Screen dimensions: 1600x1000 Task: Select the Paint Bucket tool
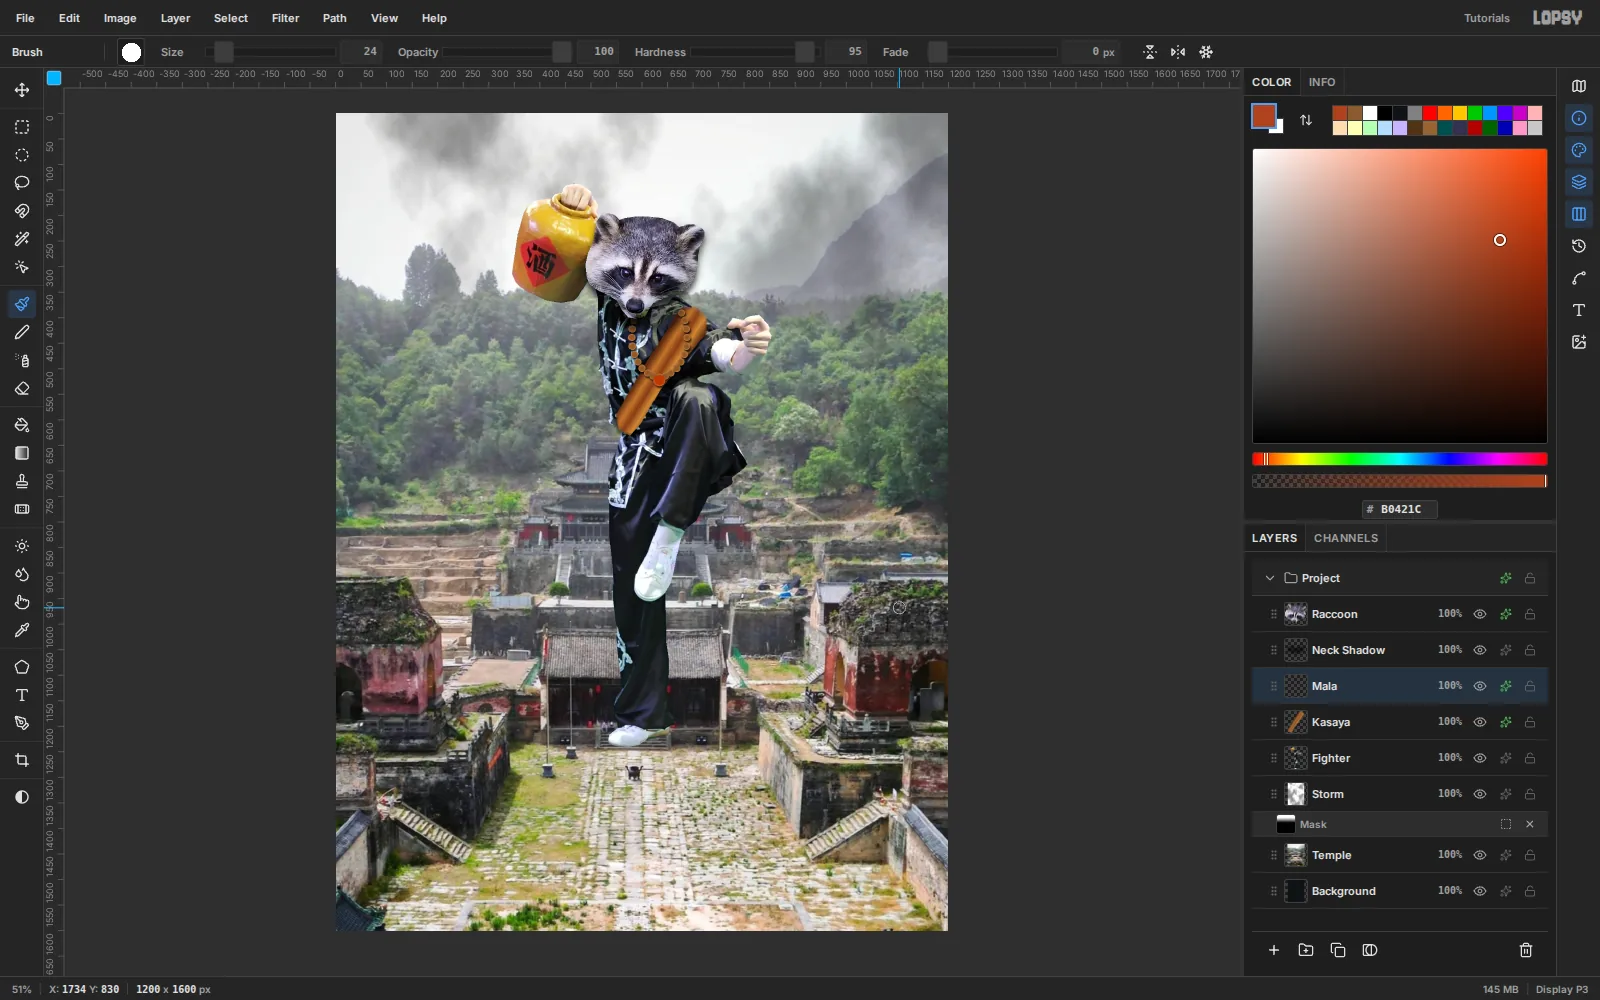click(x=22, y=425)
